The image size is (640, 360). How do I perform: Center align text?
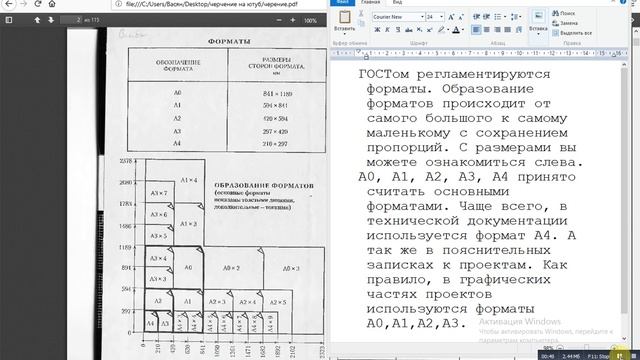(487, 30)
